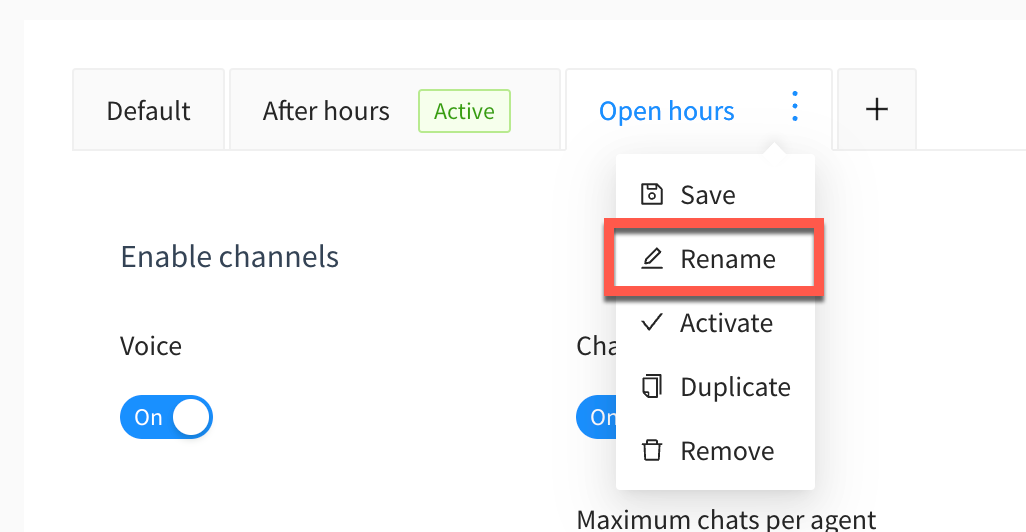Viewport: 1026px width, 532px height.
Task: Turn off the Voice channel toggle
Action: point(166,417)
